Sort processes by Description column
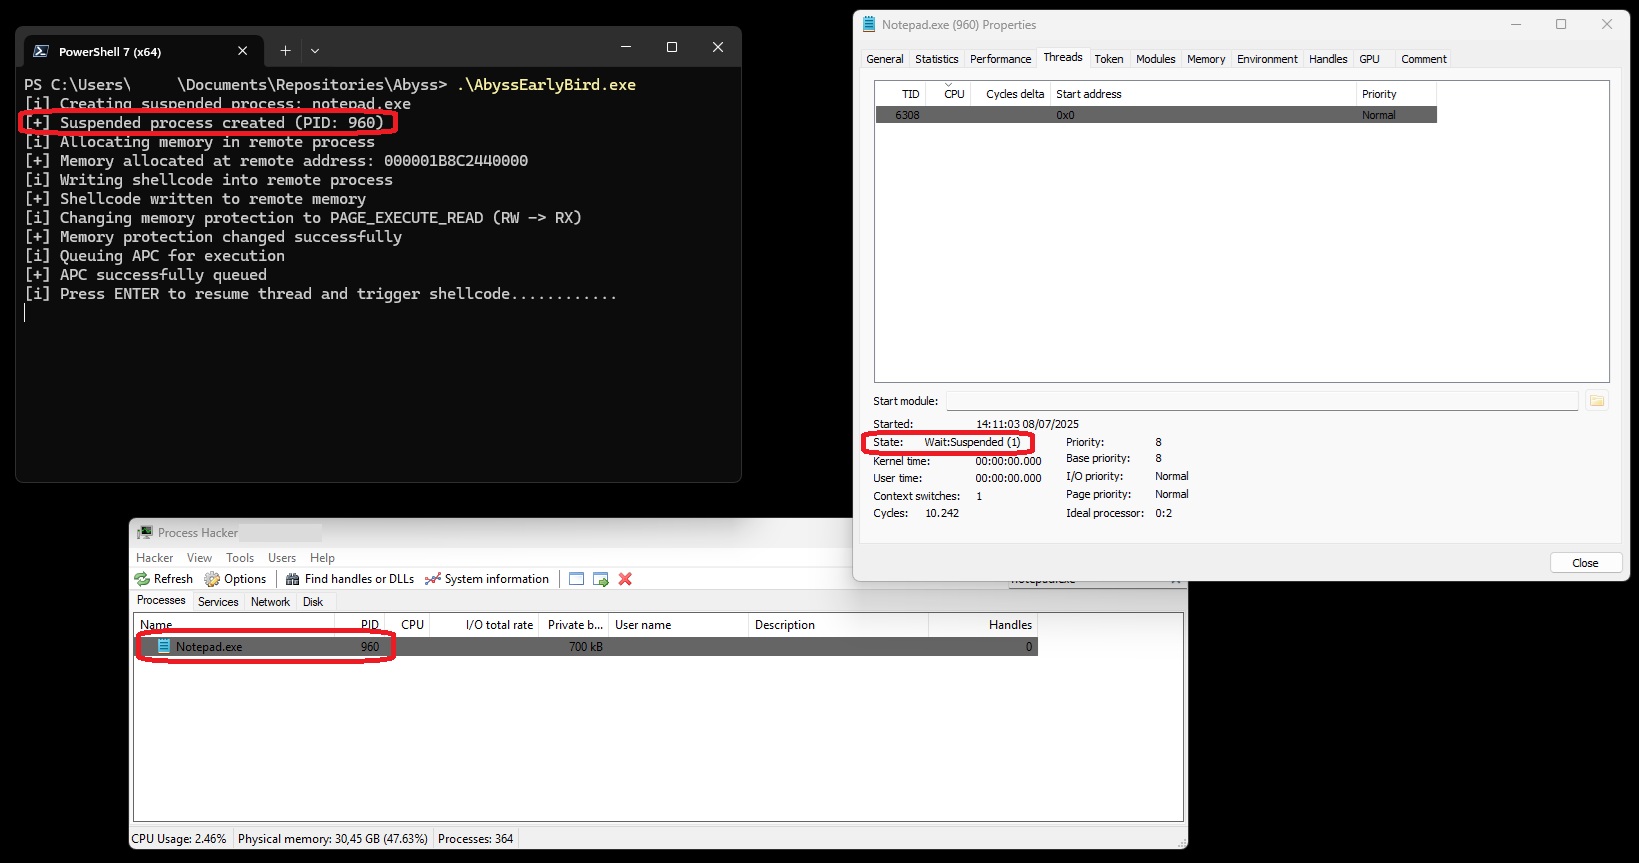1639x863 pixels. pyautogui.click(x=839, y=625)
